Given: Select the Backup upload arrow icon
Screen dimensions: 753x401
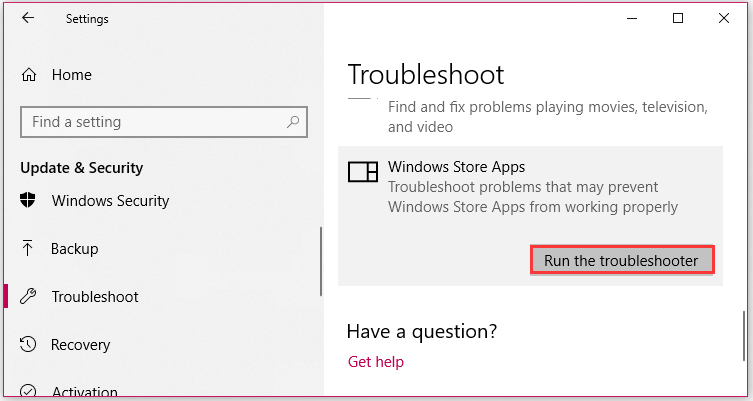Looking at the screenshot, I should tap(27, 248).
